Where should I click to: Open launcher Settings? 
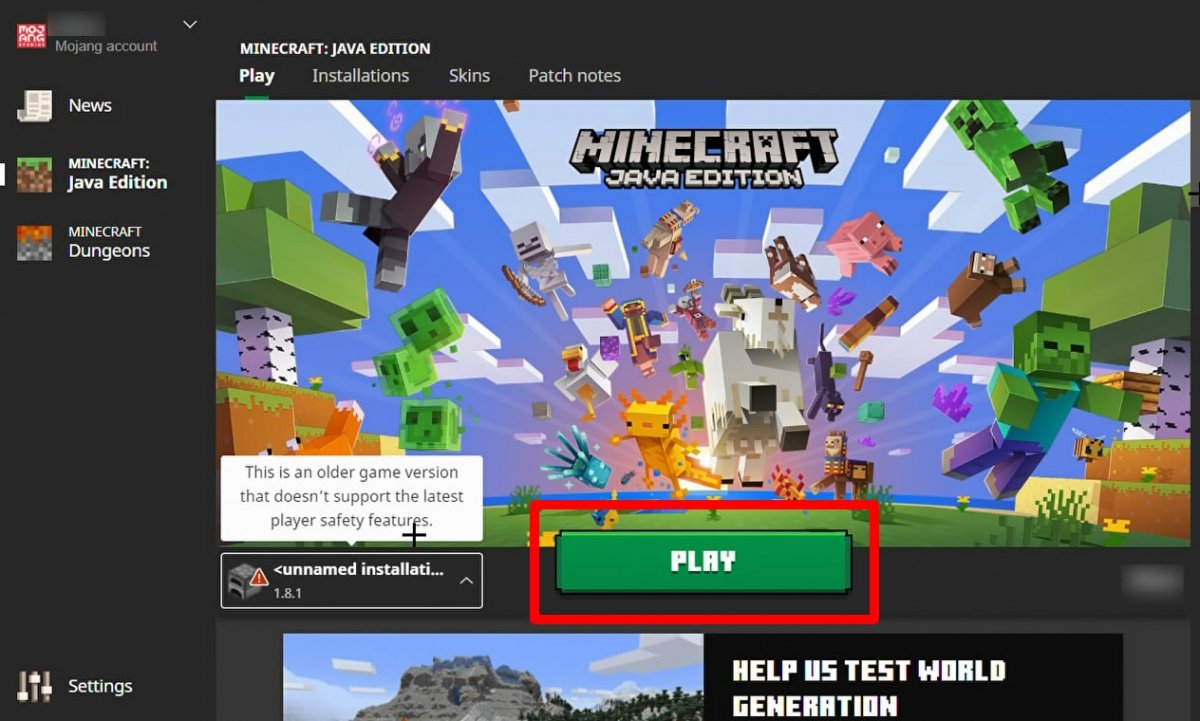(100, 686)
